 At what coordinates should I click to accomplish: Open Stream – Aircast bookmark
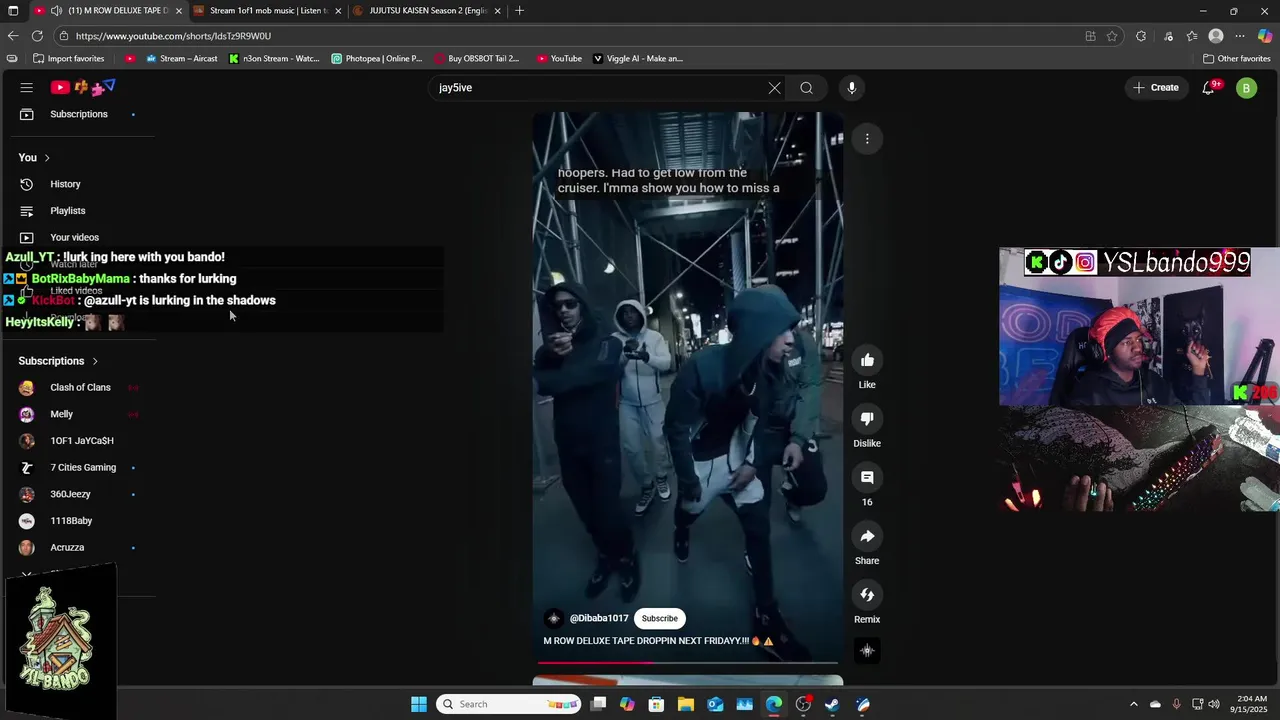coord(181,59)
